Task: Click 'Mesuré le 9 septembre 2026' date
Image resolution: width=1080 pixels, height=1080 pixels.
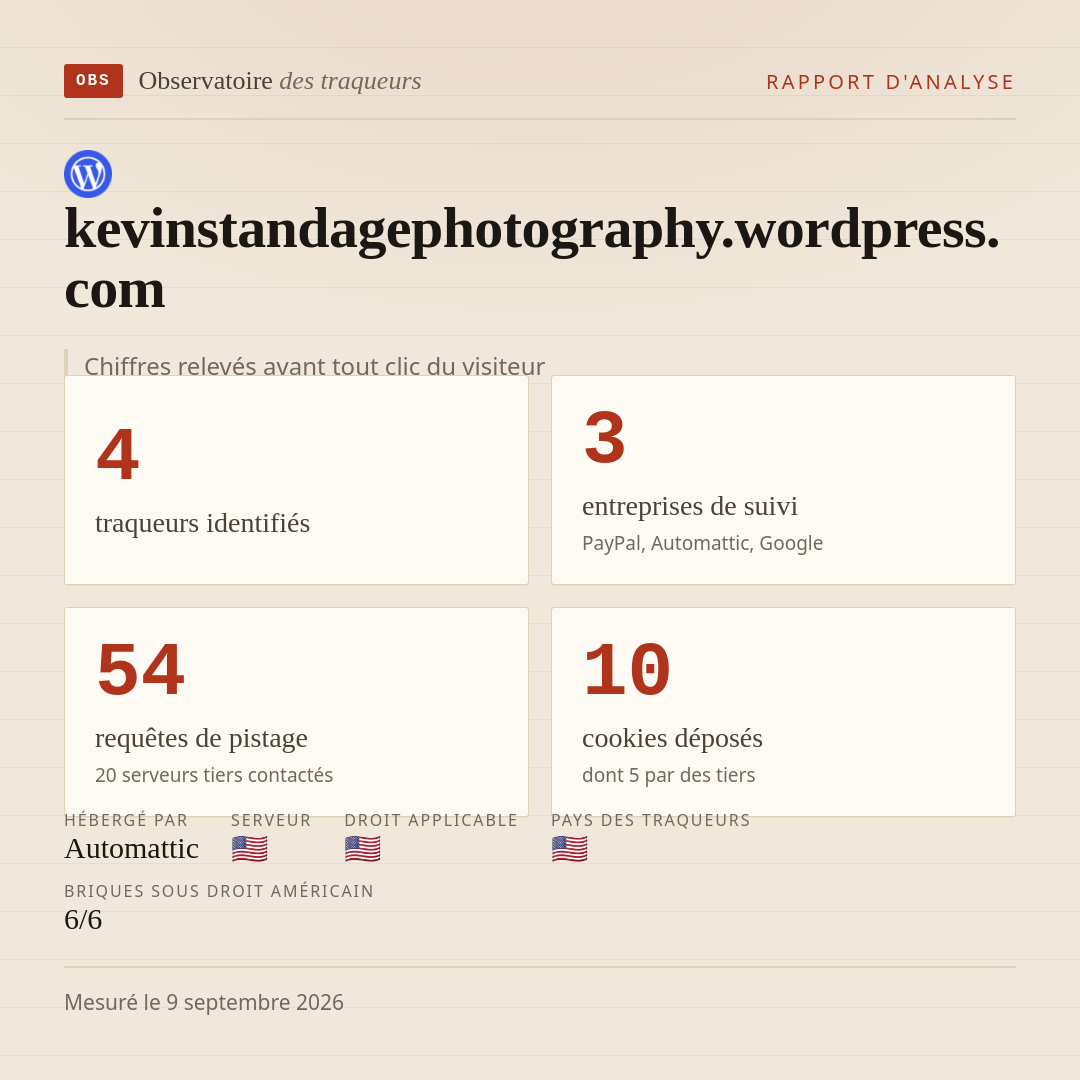Action: (204, 1002)
